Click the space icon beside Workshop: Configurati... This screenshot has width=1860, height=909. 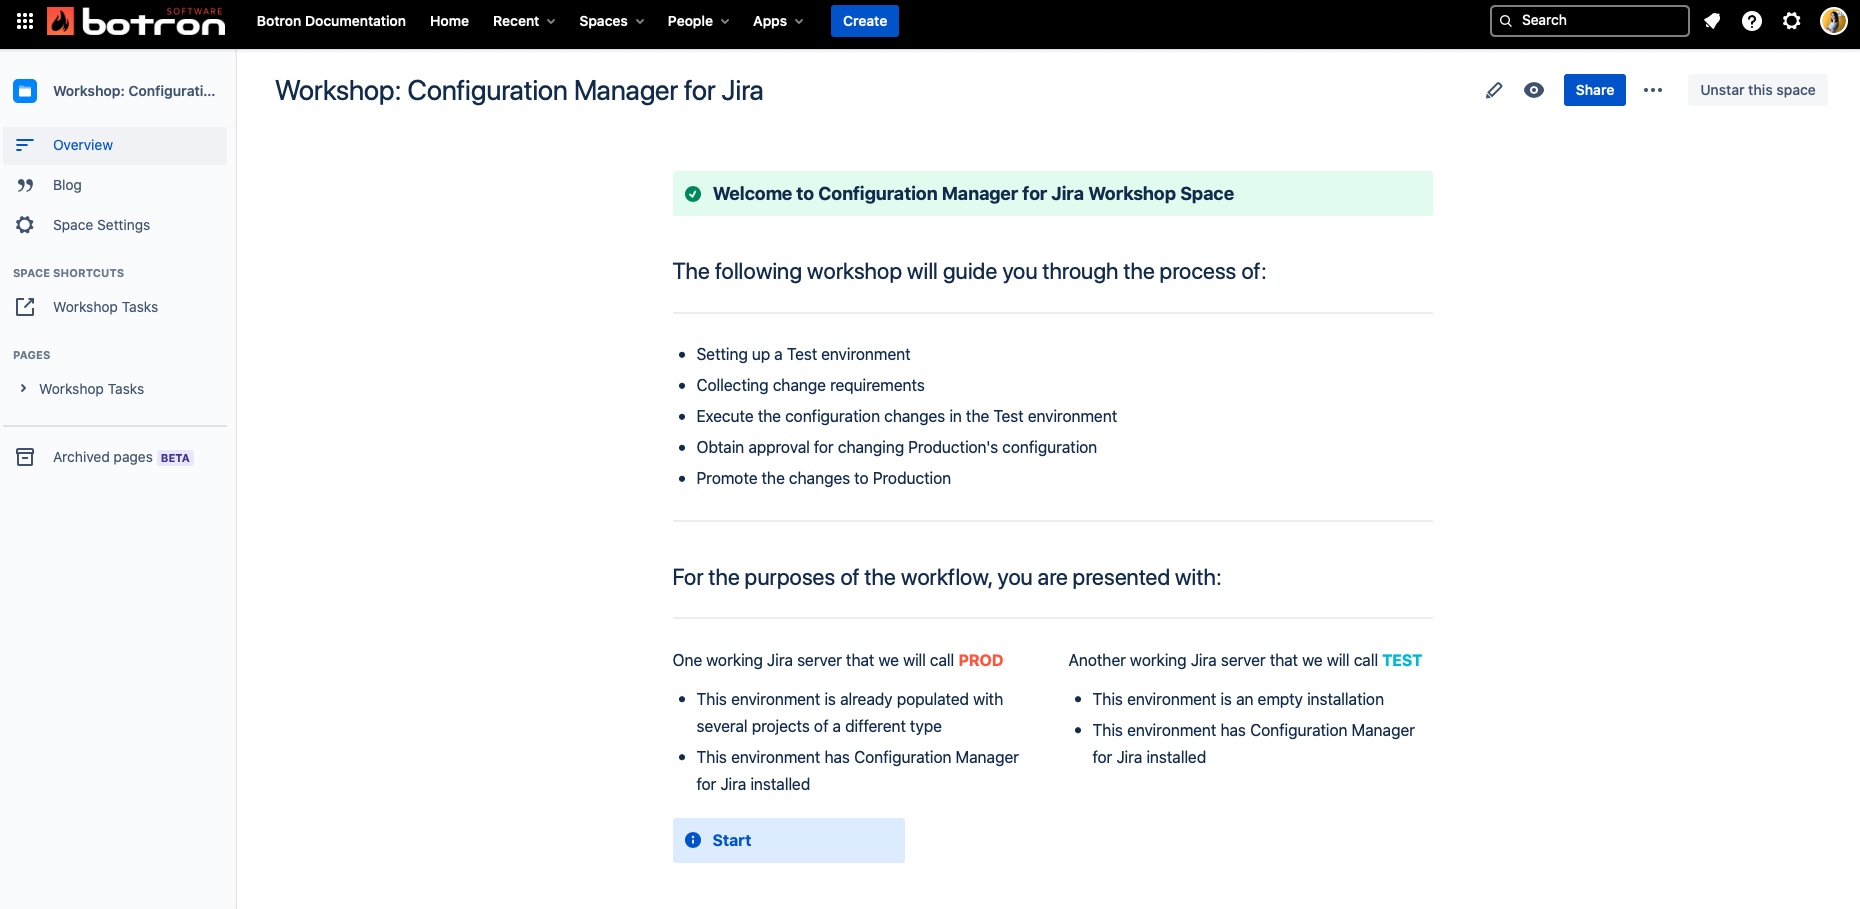click(25, 91)
